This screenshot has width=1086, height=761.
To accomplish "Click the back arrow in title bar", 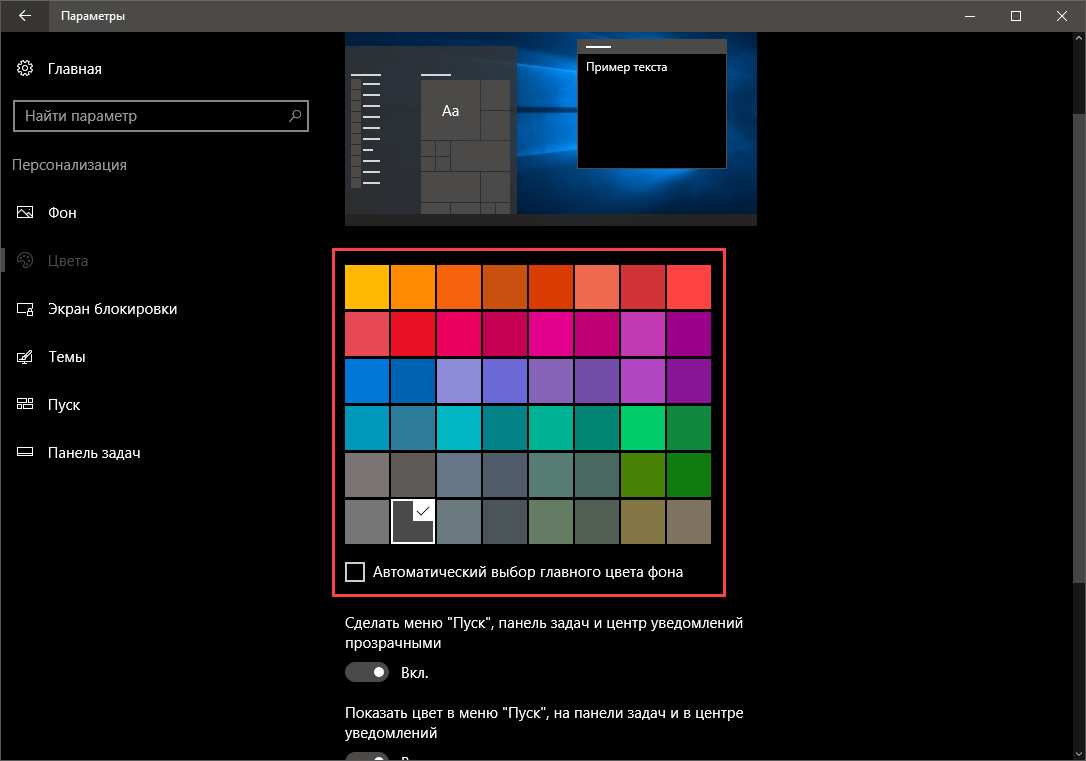I will (24, 16).
